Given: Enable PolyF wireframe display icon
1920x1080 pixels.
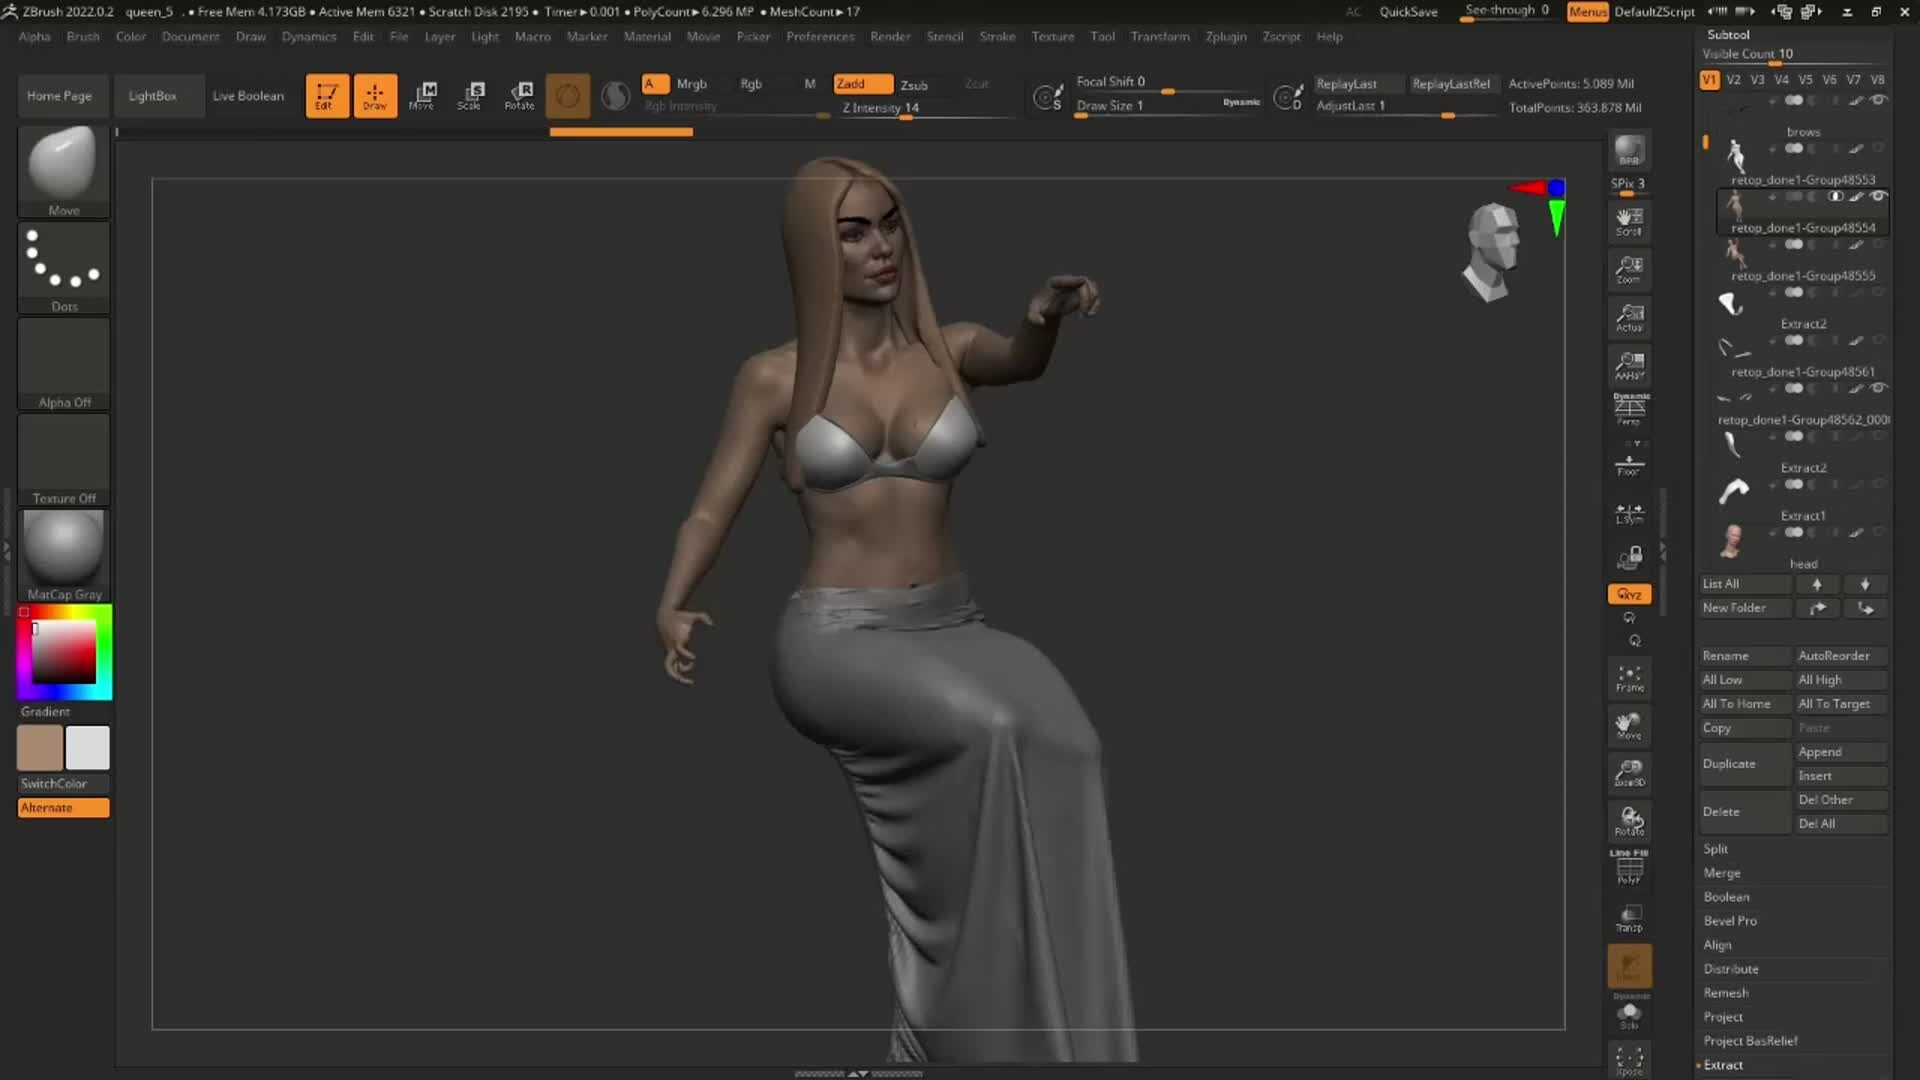Looking at the screenshot, I should [1629, 868].
